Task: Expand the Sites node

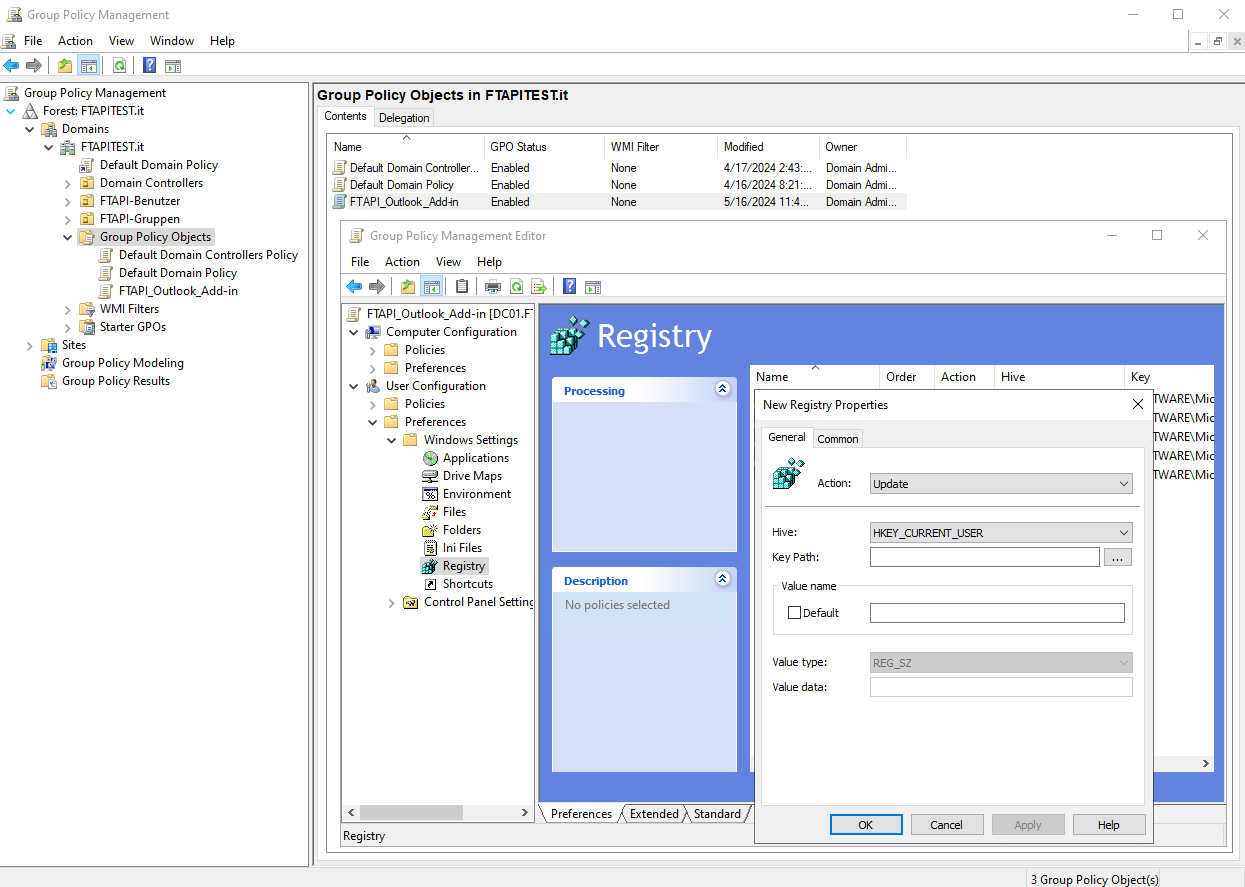Action: [x=30, y=346]
